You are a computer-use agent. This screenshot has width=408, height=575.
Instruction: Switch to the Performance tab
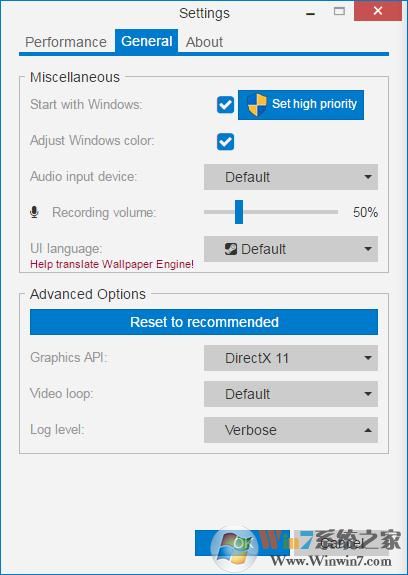[x=66, y=42]
